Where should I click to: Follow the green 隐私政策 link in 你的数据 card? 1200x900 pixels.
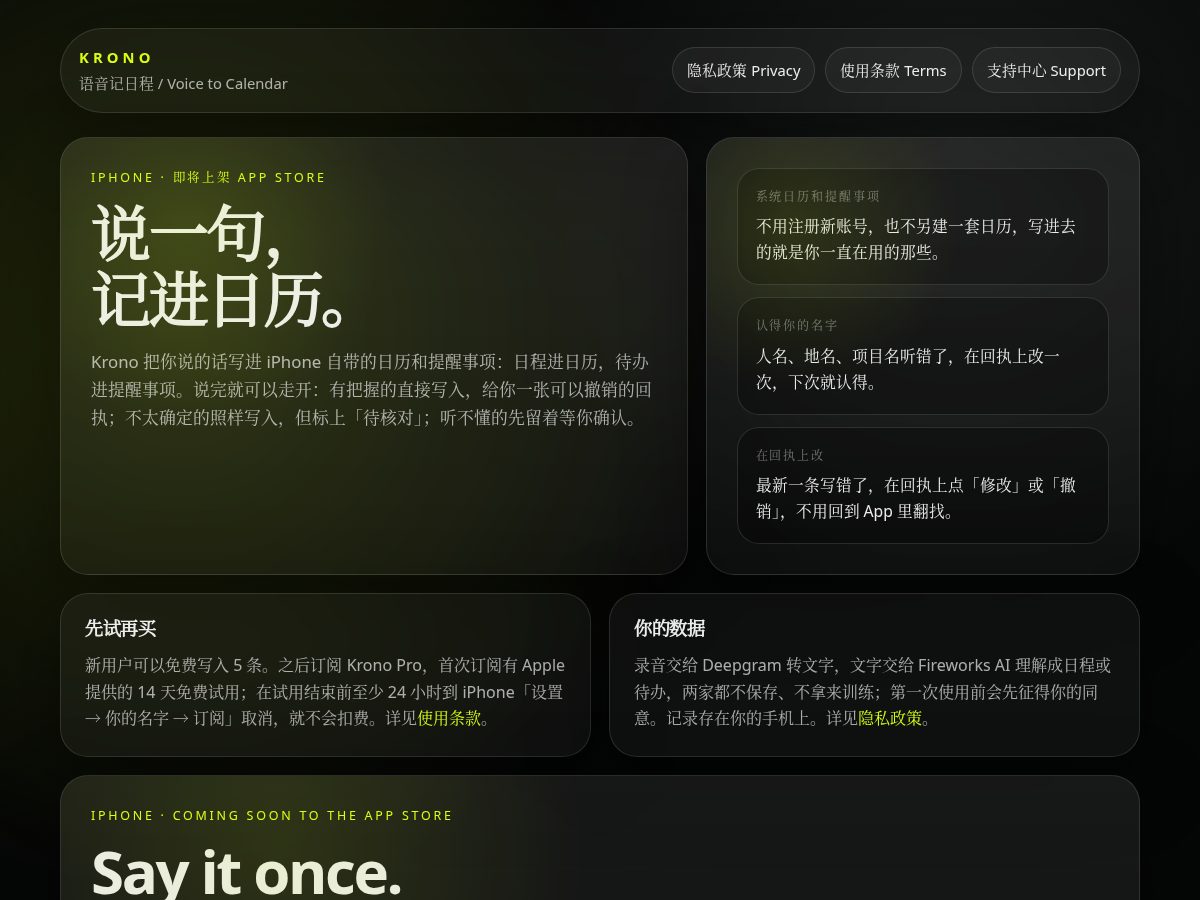pos(890,718)
